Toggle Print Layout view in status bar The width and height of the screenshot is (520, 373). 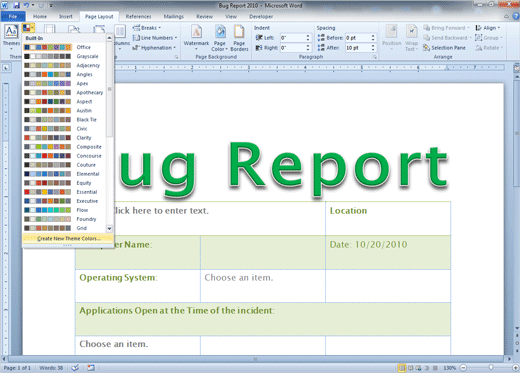click(x=402, y=368)
